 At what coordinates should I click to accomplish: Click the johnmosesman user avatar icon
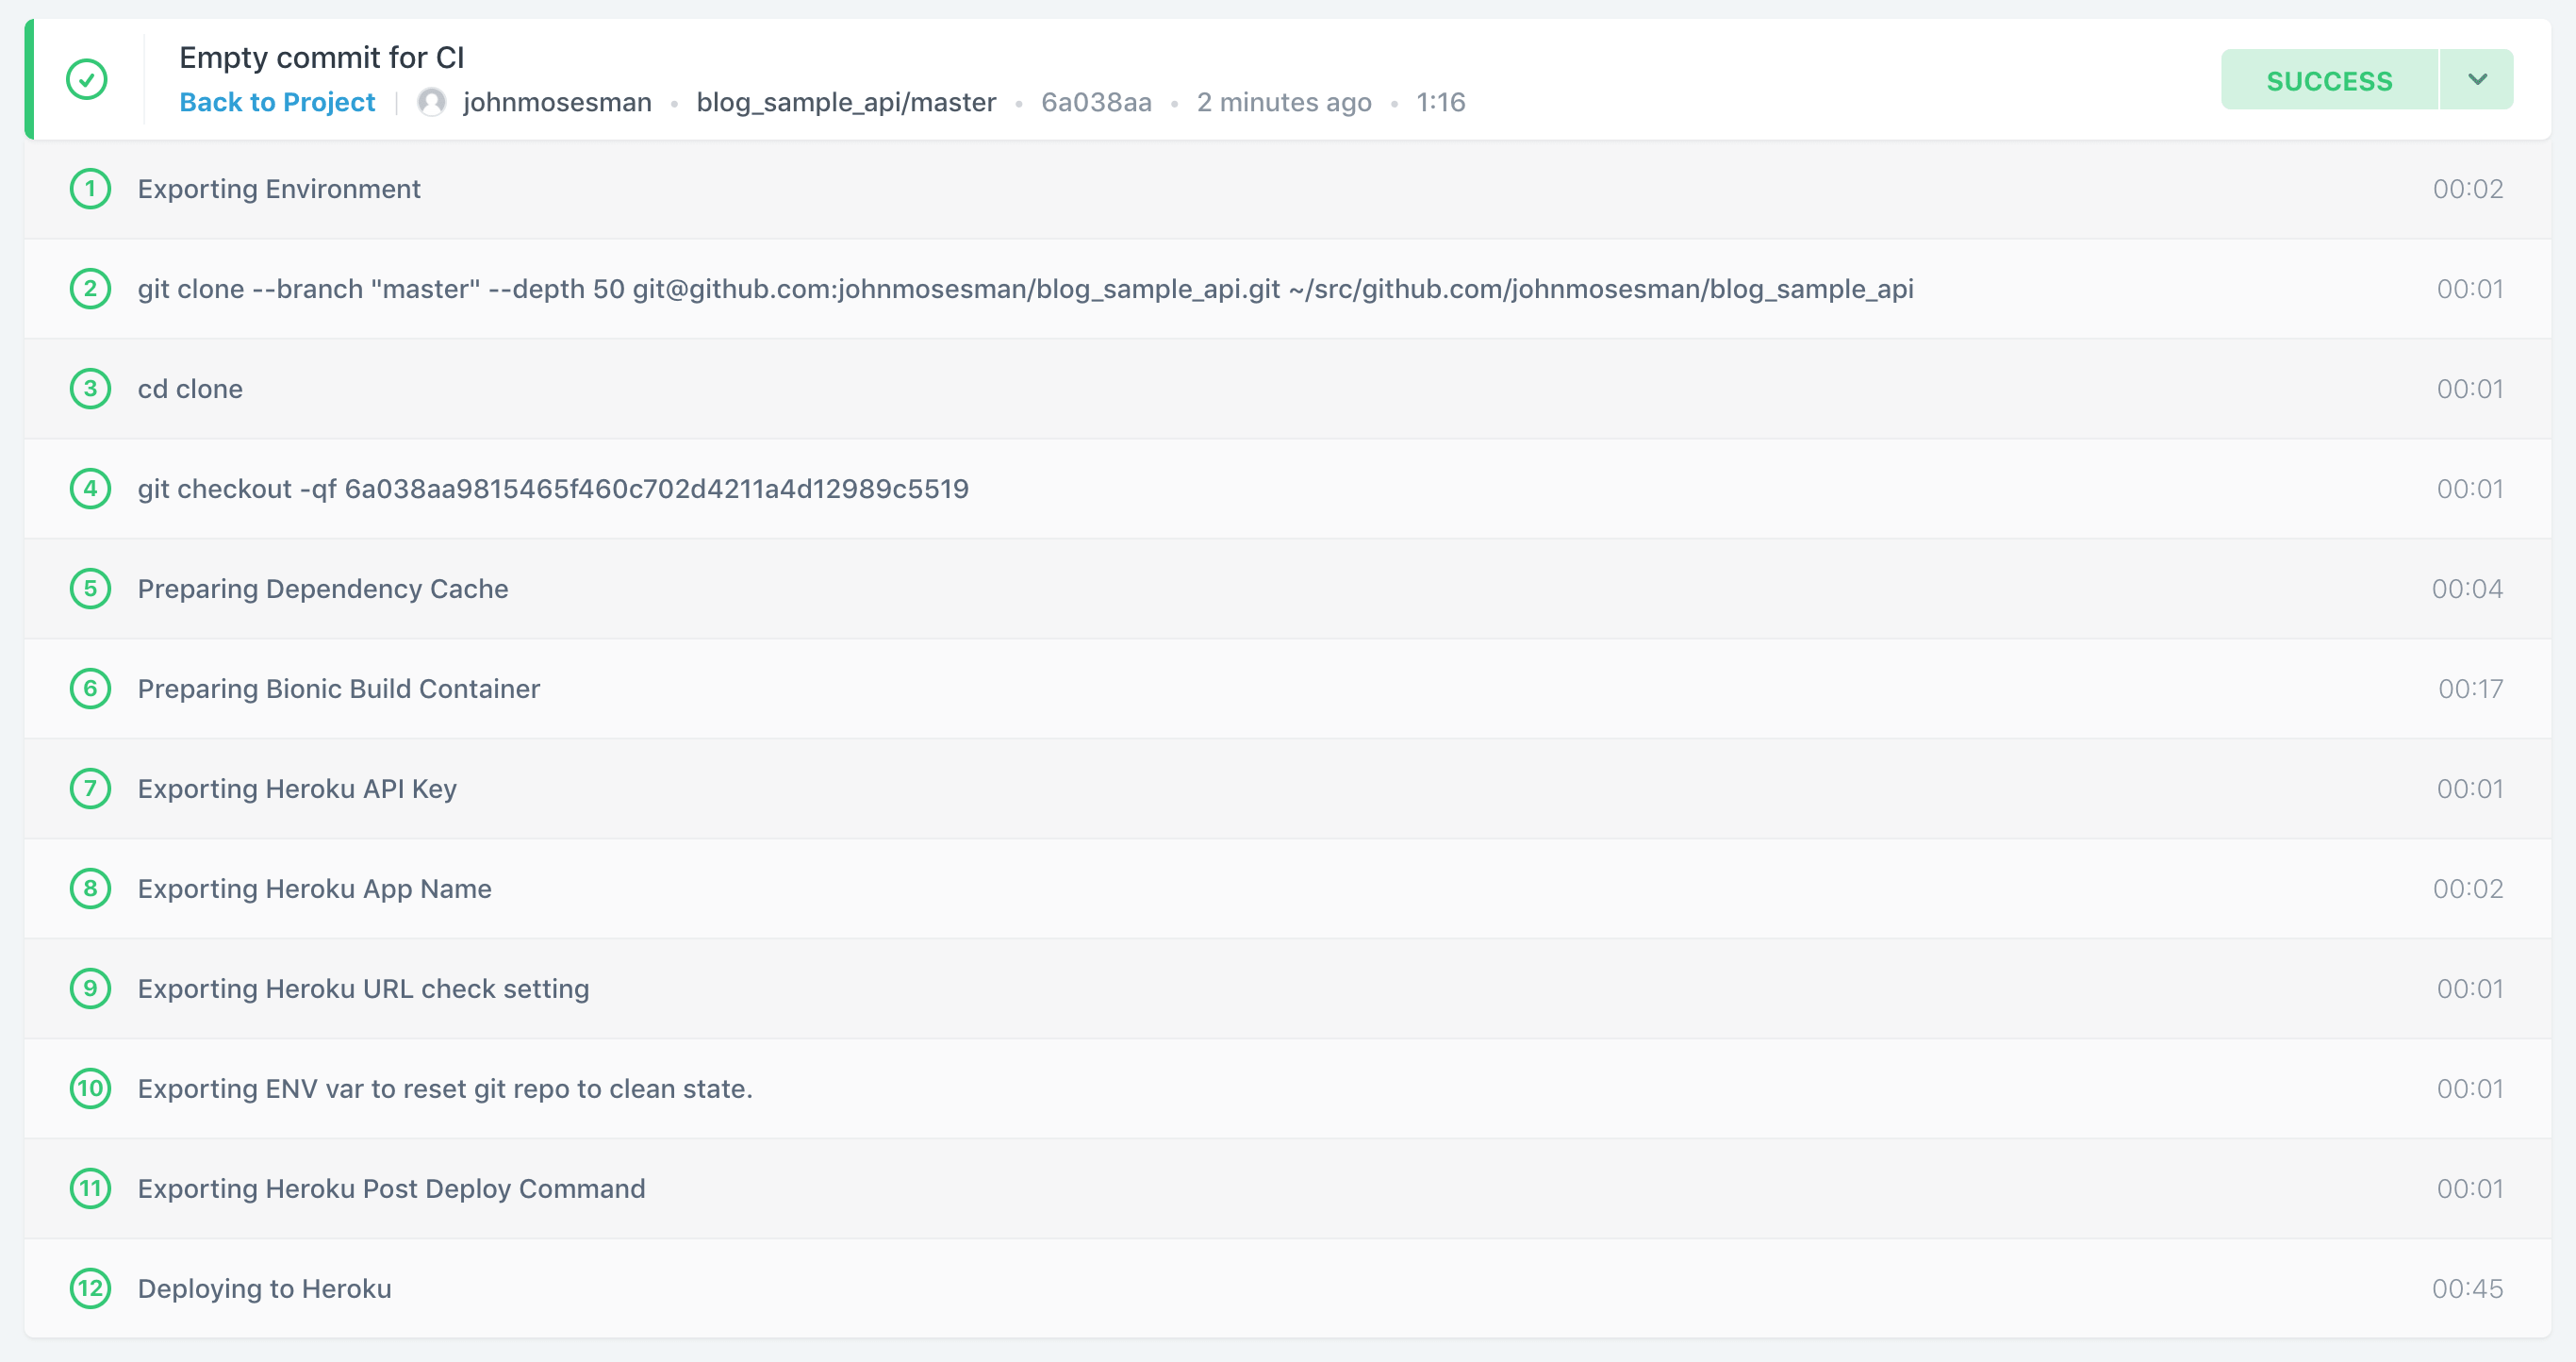pyautogui.click(x=431, y=102)
